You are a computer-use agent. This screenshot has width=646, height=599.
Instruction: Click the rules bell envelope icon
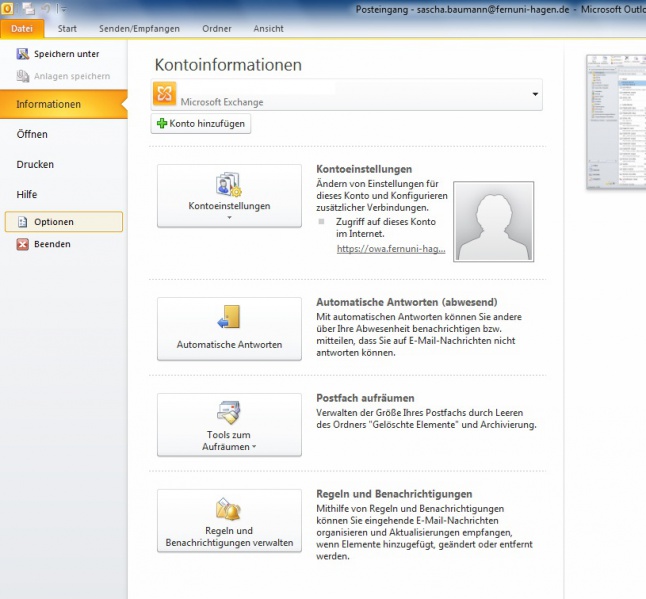pyautogui.click(x=229, y=509)
